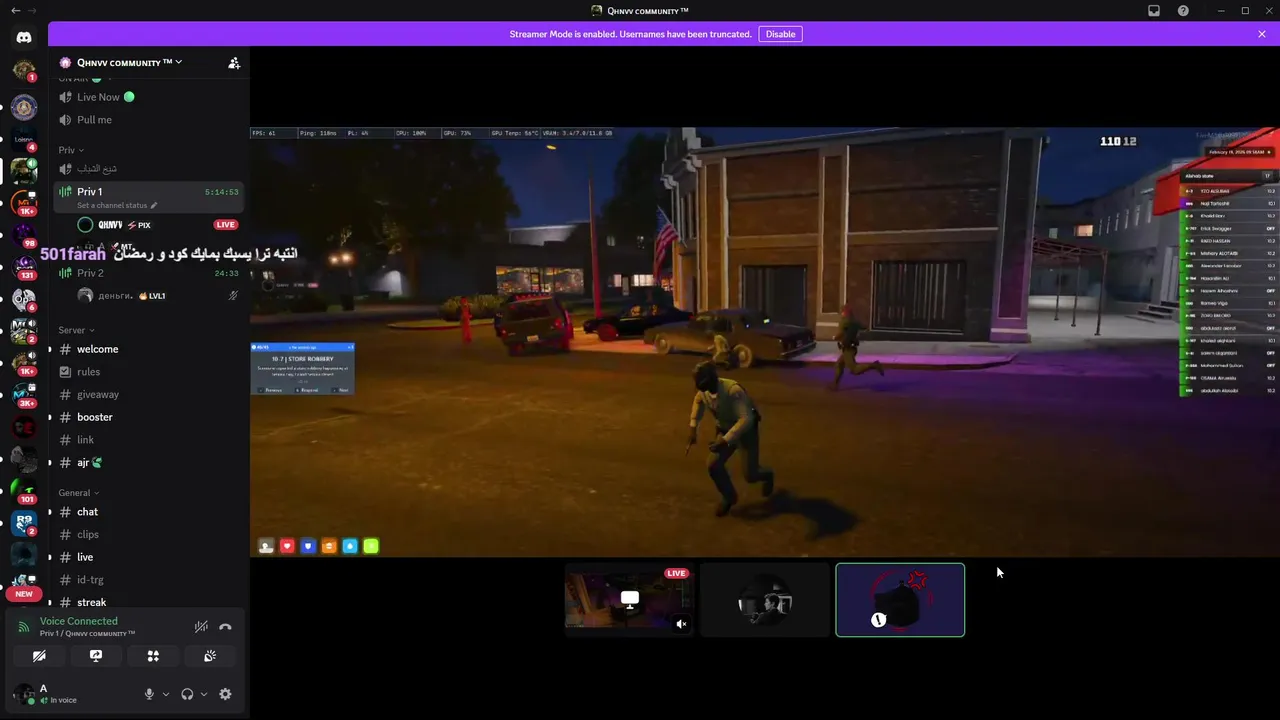This screenshot has height=720, width=1280.
Task: Open the server icon with badge 98
Action: click(24, 235)
